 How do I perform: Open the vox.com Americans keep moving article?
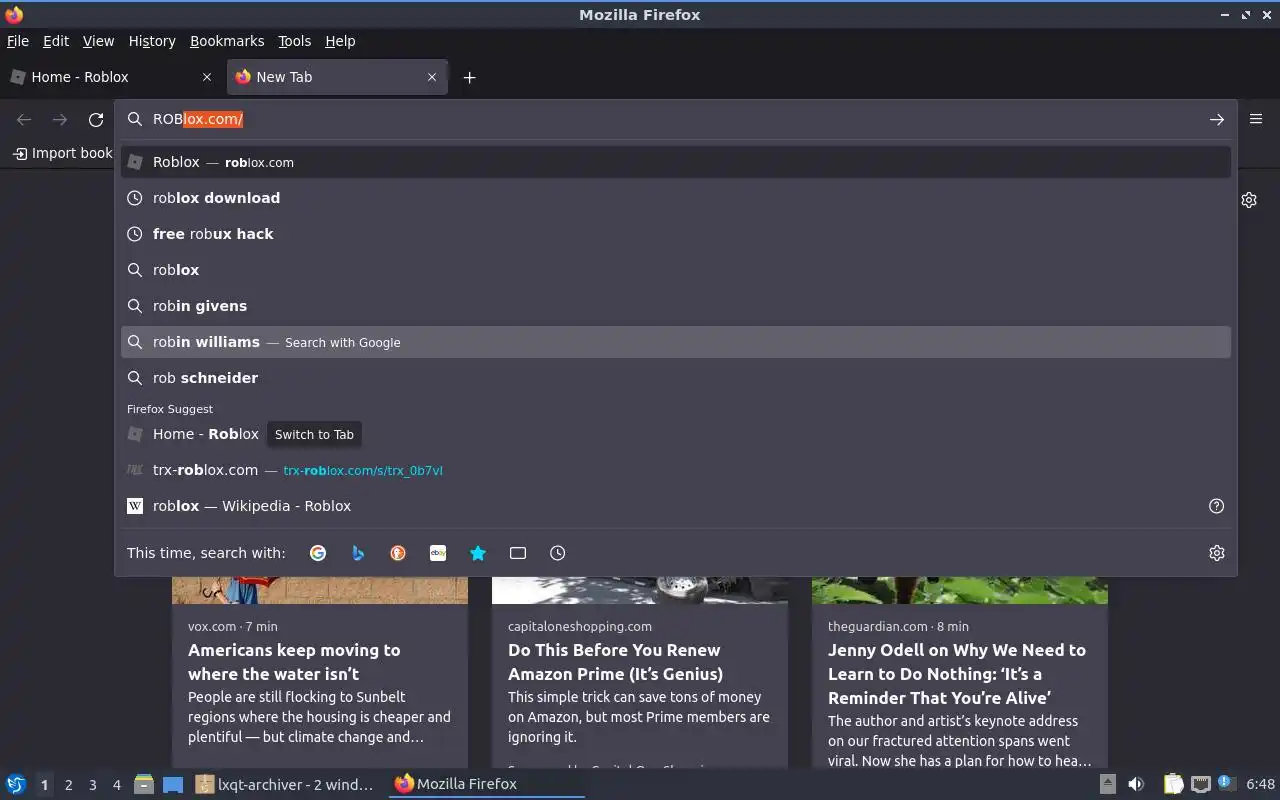click(x=294, y=662)
